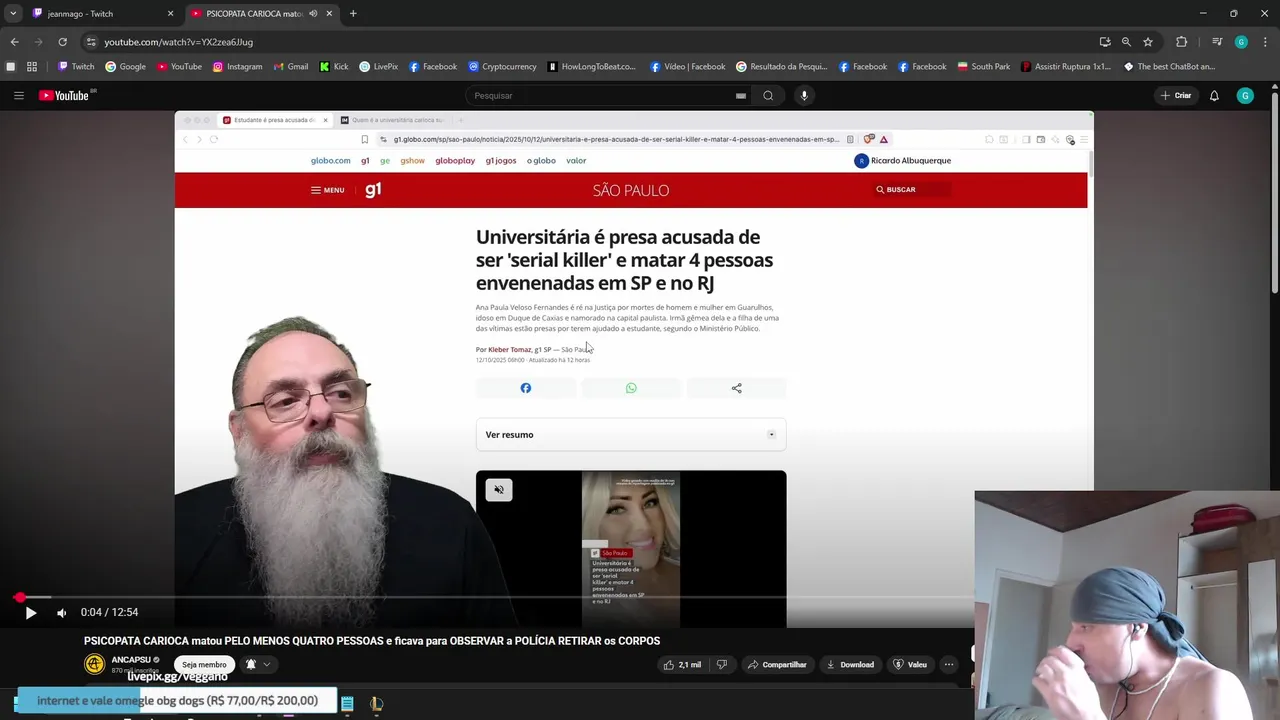
Task: Open the HowLongToBeat bookmark
Action: pos(591,67)
